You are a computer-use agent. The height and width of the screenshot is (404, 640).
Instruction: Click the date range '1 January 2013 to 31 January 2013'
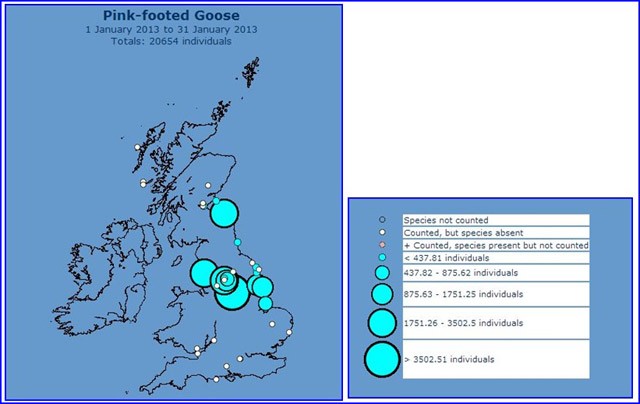tap(171, 29)
